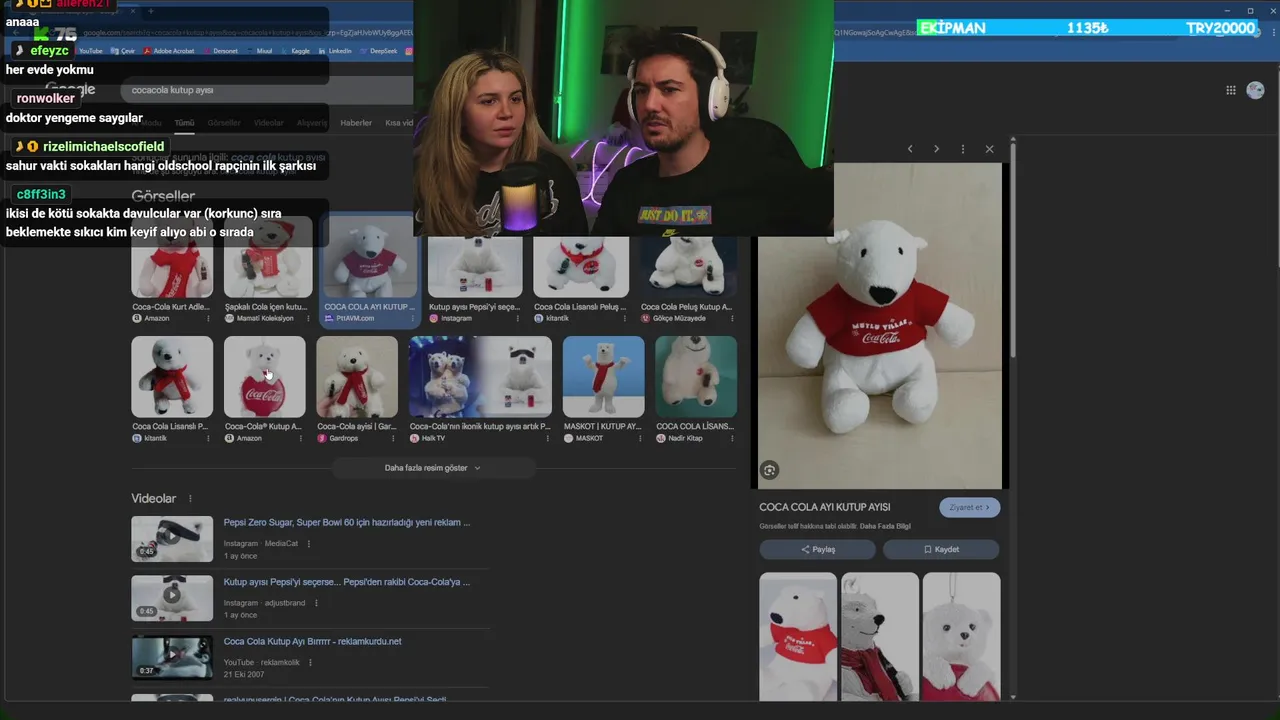Open options for Coca-Cola Kurt Adle Amazon image
1280x720 pixels.
(208, 318)
